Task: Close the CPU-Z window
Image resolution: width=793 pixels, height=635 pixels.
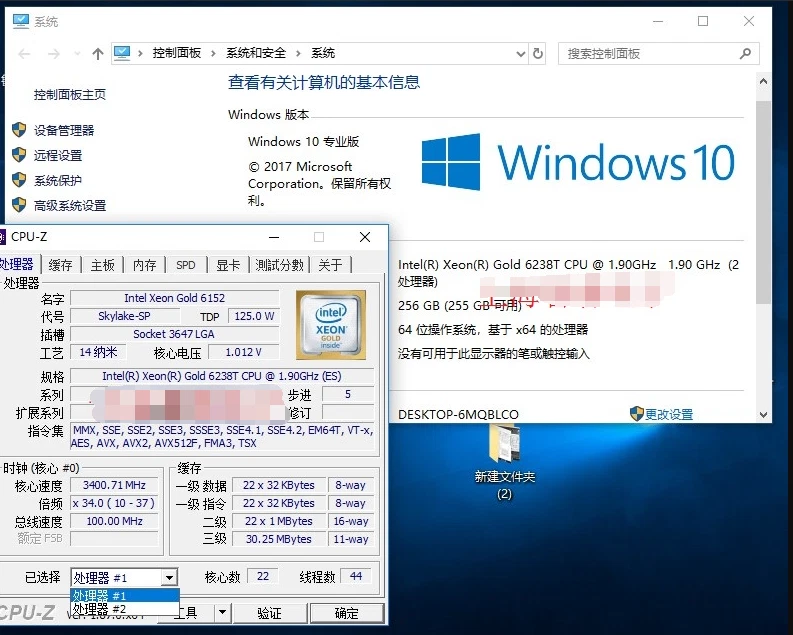Action: tap(365, 237)
